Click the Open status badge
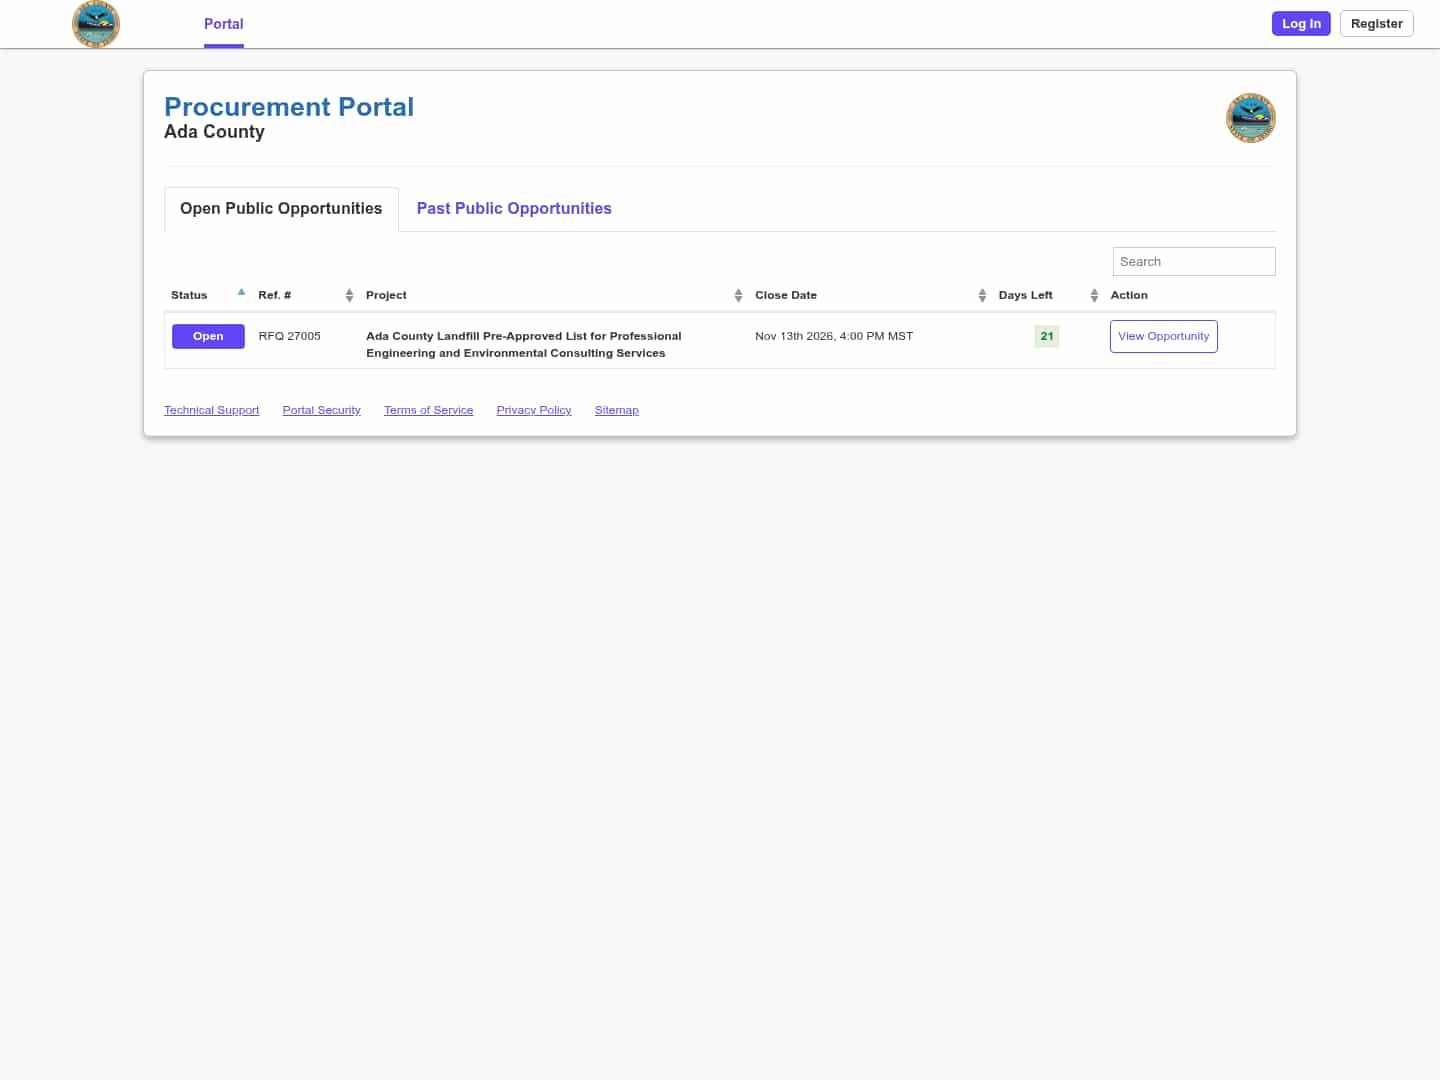1440x1080 pixels. (208, 336)
